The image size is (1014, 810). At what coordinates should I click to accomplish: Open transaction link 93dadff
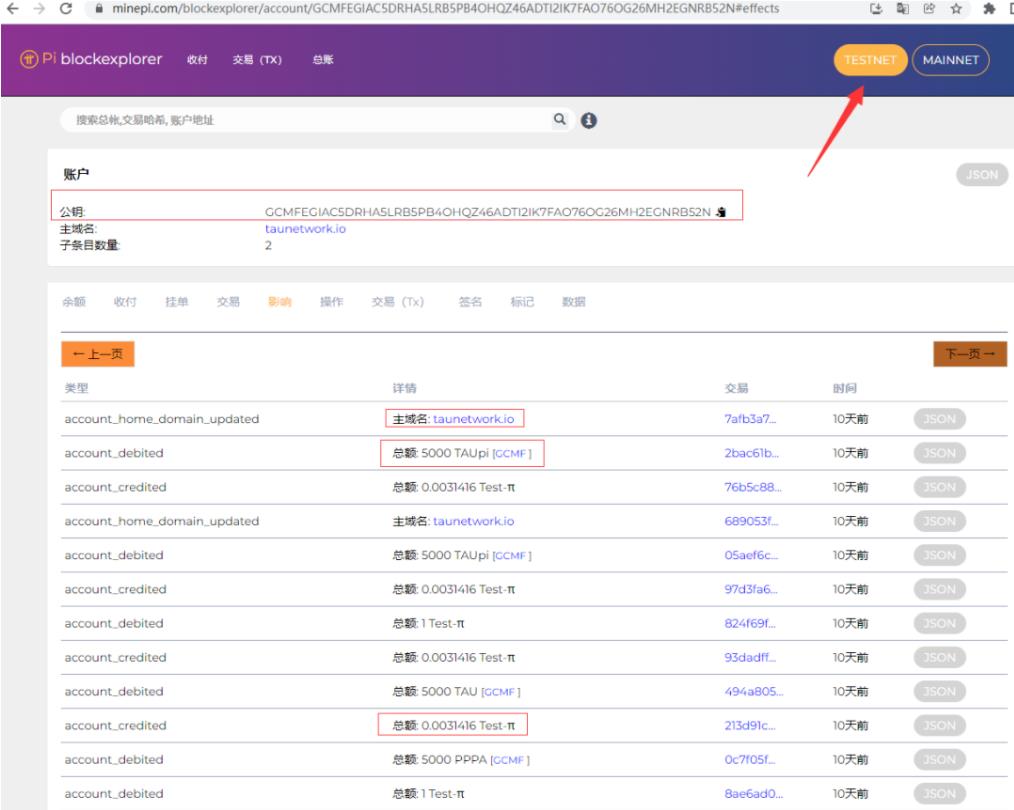coord(750,657)
